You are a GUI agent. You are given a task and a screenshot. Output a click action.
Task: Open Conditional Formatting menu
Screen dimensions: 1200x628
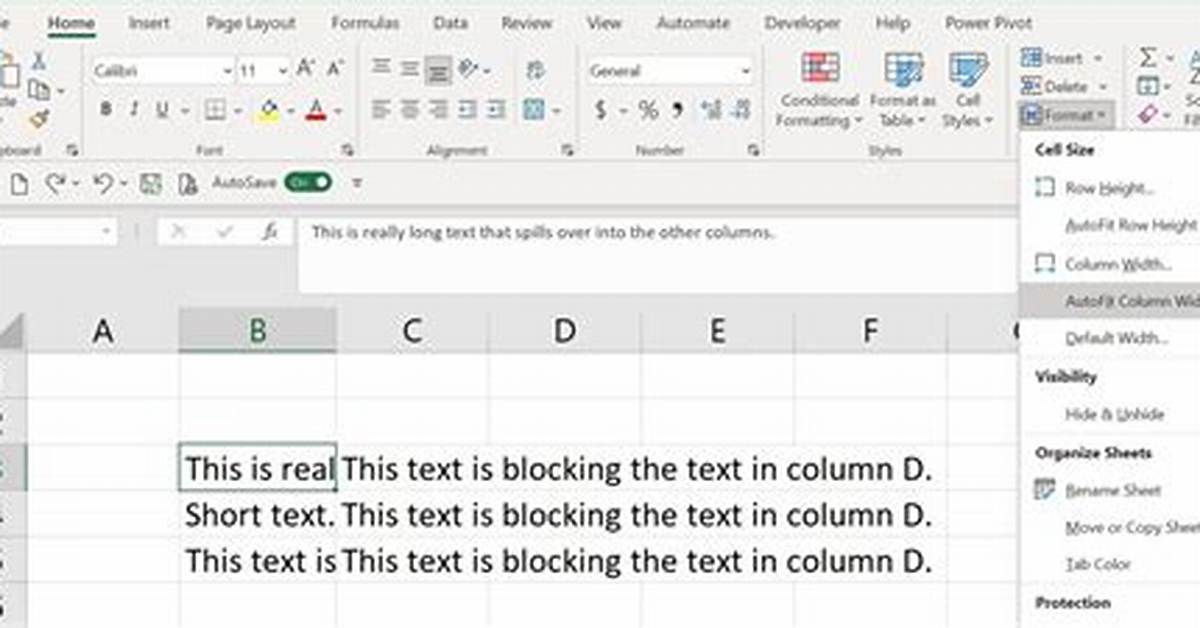pyautogui.click(x=820, y=90)
